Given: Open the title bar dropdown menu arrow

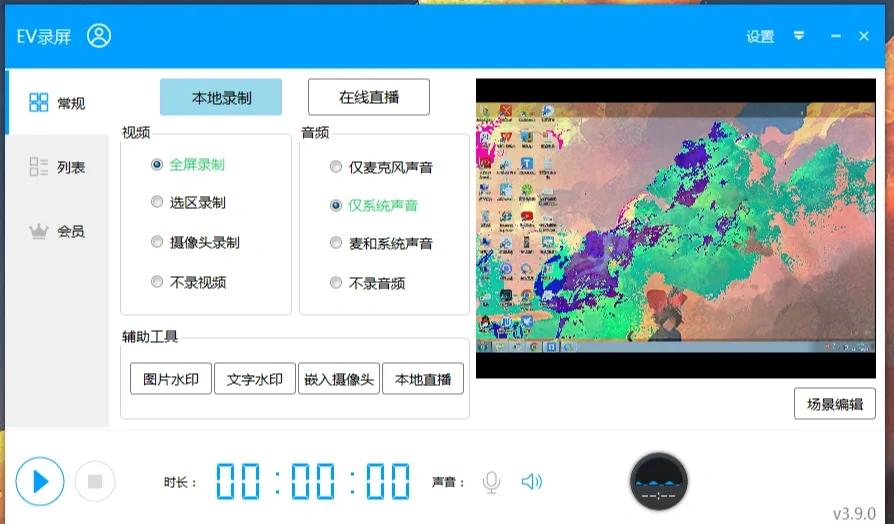Looking at the screenshot, I should point(799,36).
